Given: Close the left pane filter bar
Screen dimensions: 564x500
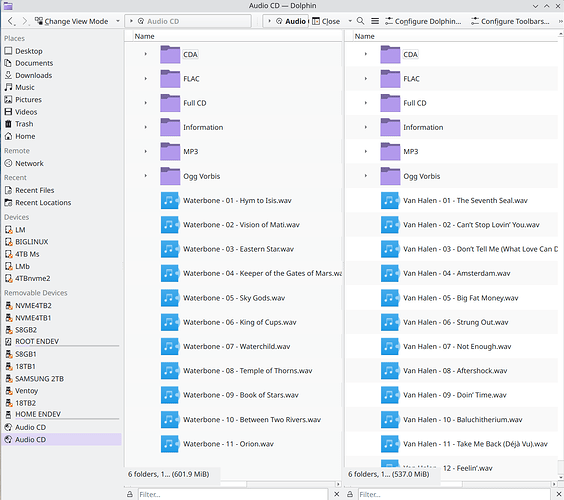Looking at the screenshot, I should (x=336, y=494).
